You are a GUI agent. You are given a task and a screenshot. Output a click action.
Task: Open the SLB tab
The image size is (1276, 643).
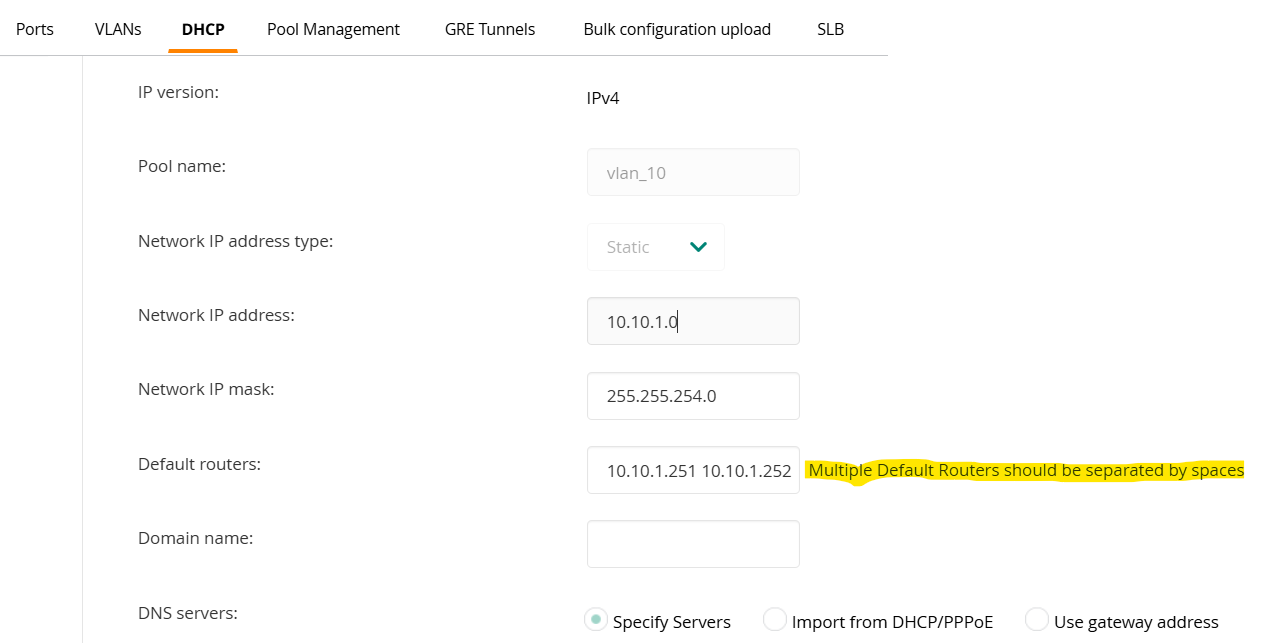point(830,29)
